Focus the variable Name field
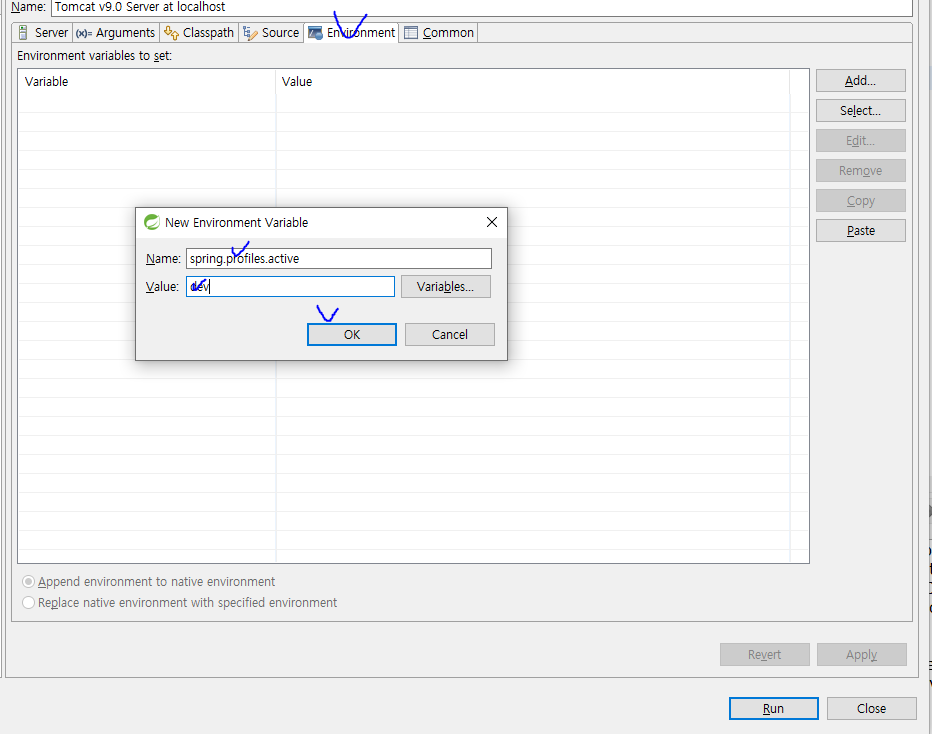932x734 pixels. click(339, 259)
